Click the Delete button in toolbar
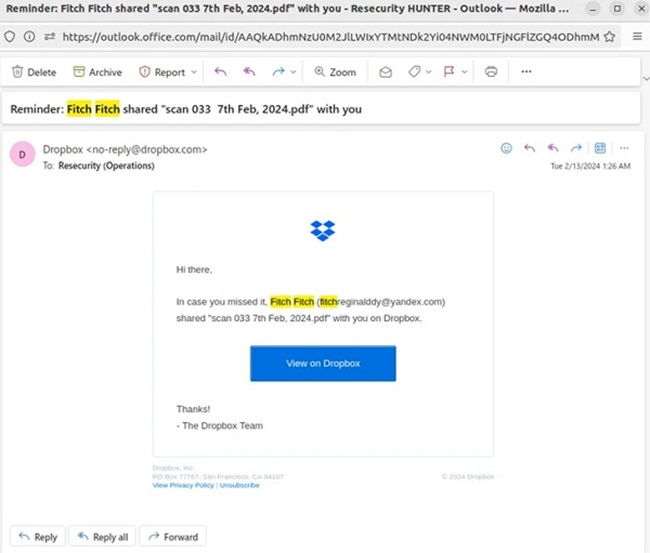Viewport: 650px width, 553px height. pos(34,72)
